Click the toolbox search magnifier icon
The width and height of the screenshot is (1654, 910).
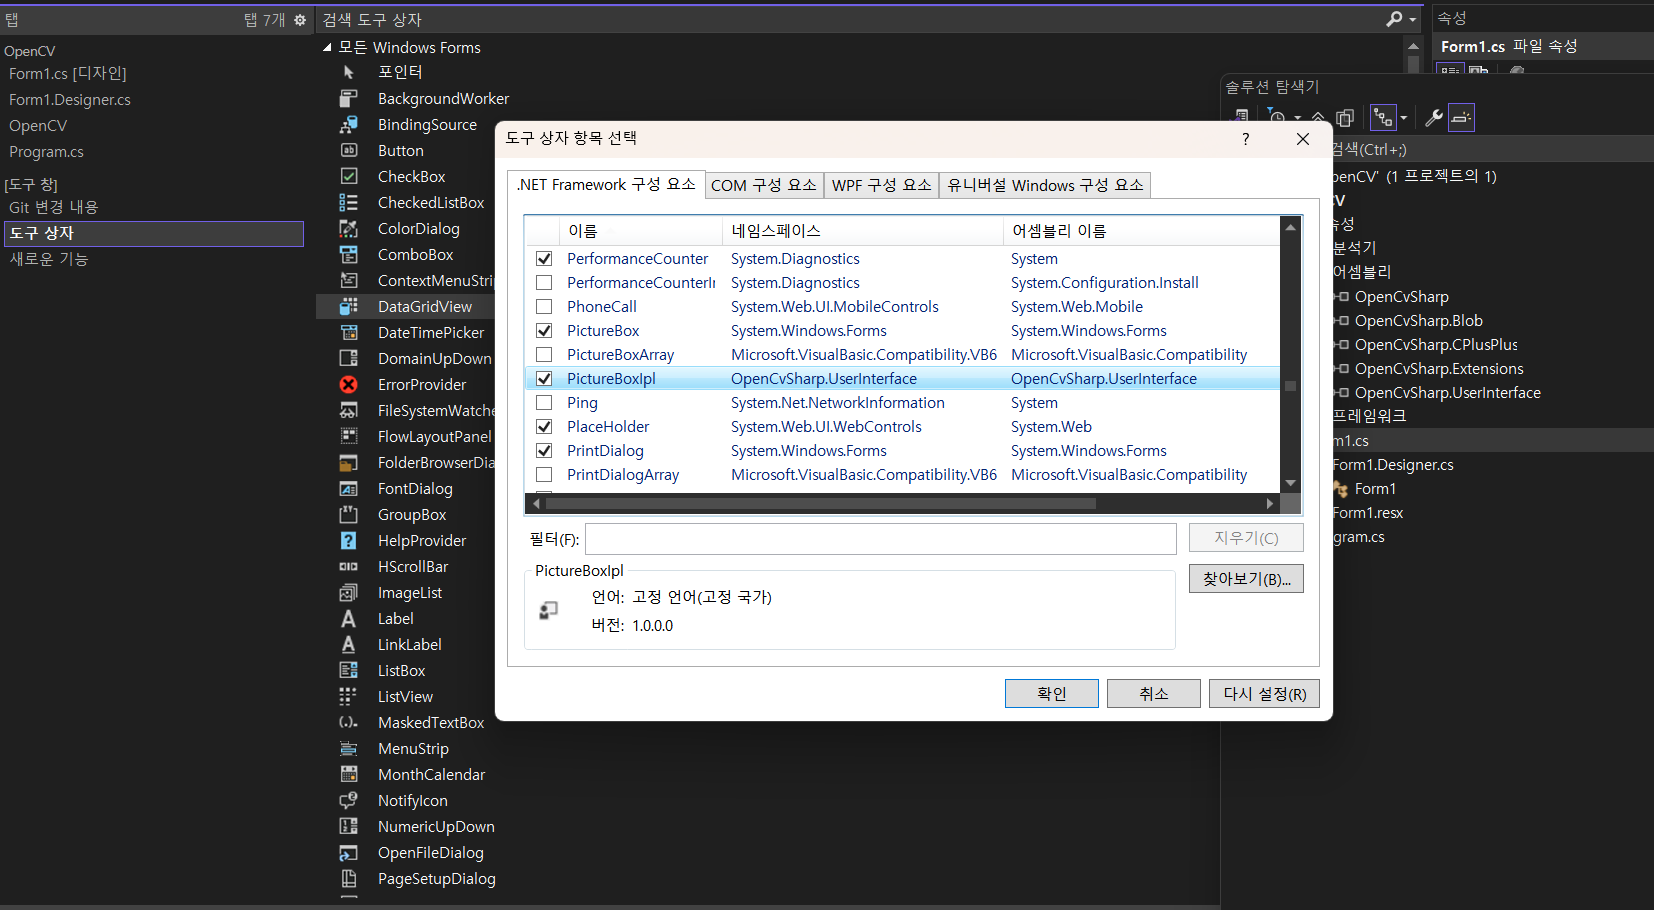coord(1394,19)
